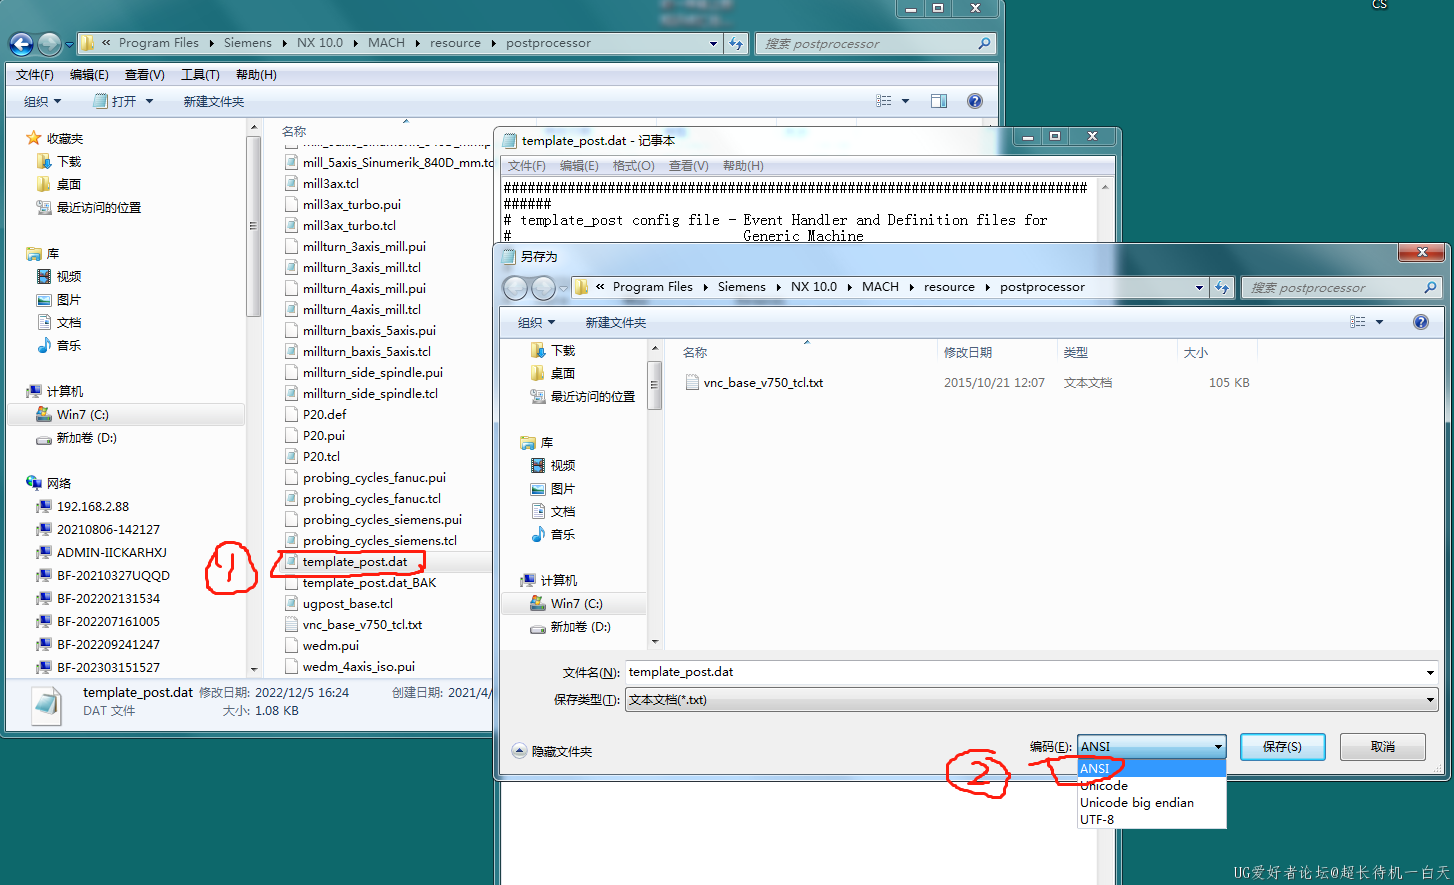Screen dimensions: 1454x885
Task: Open view options dropdown arrow in Save As
Action: (x=1380, y=322)
